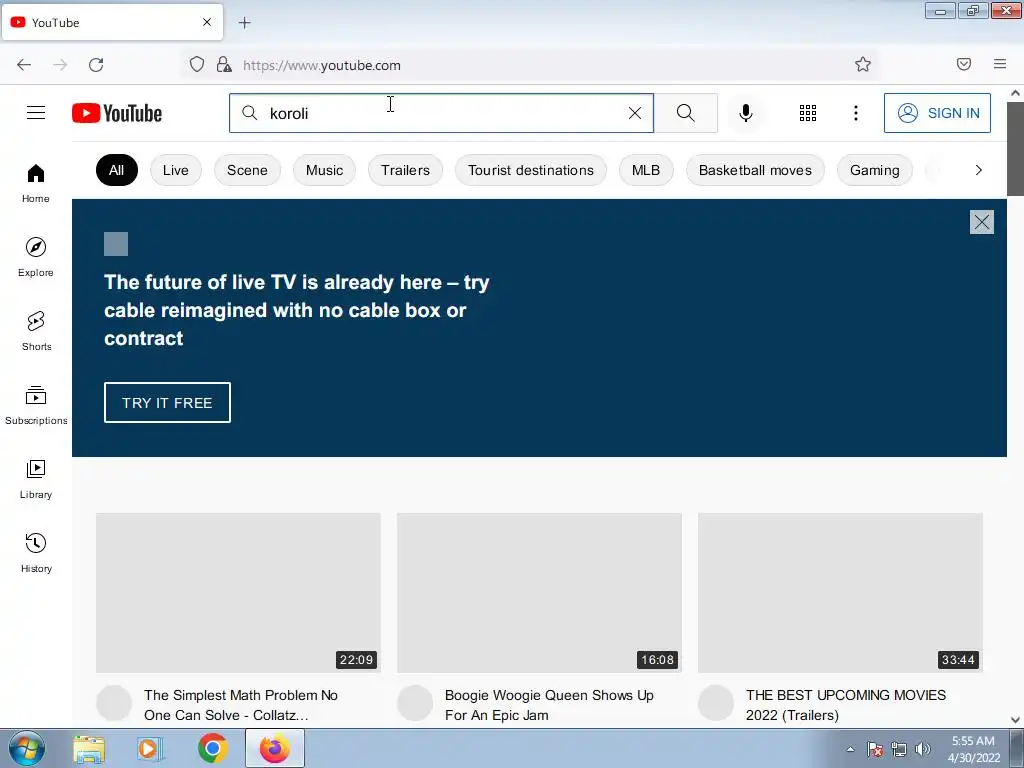Click channel avatar beside Upcoming Movies video
The width and height of the screenshot is (1024, 768).
pyautogui.click(x=716, y=703)
